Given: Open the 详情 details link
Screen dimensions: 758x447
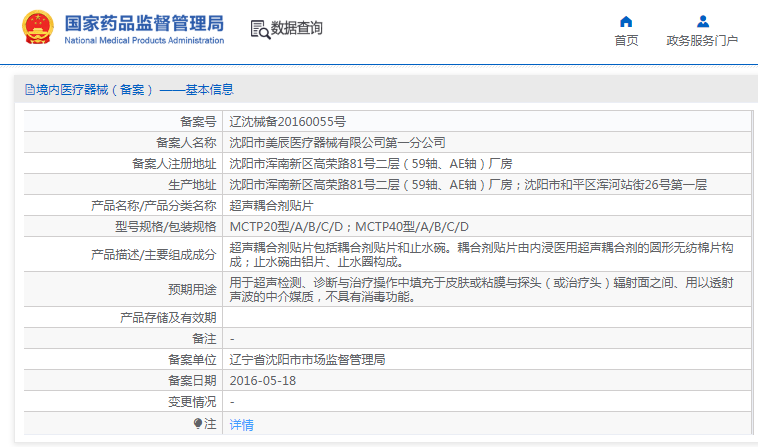Looking at the screenshot, I should tap(242, 425).
